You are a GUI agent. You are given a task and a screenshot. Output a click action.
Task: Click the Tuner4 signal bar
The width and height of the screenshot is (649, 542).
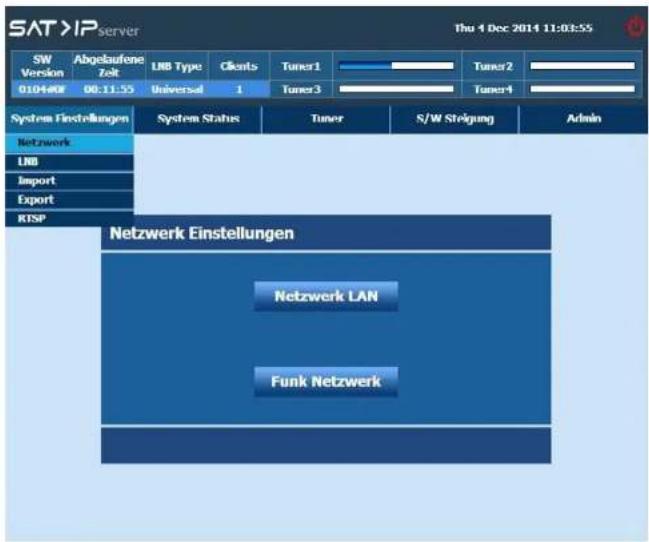click(x=582, y=89)
